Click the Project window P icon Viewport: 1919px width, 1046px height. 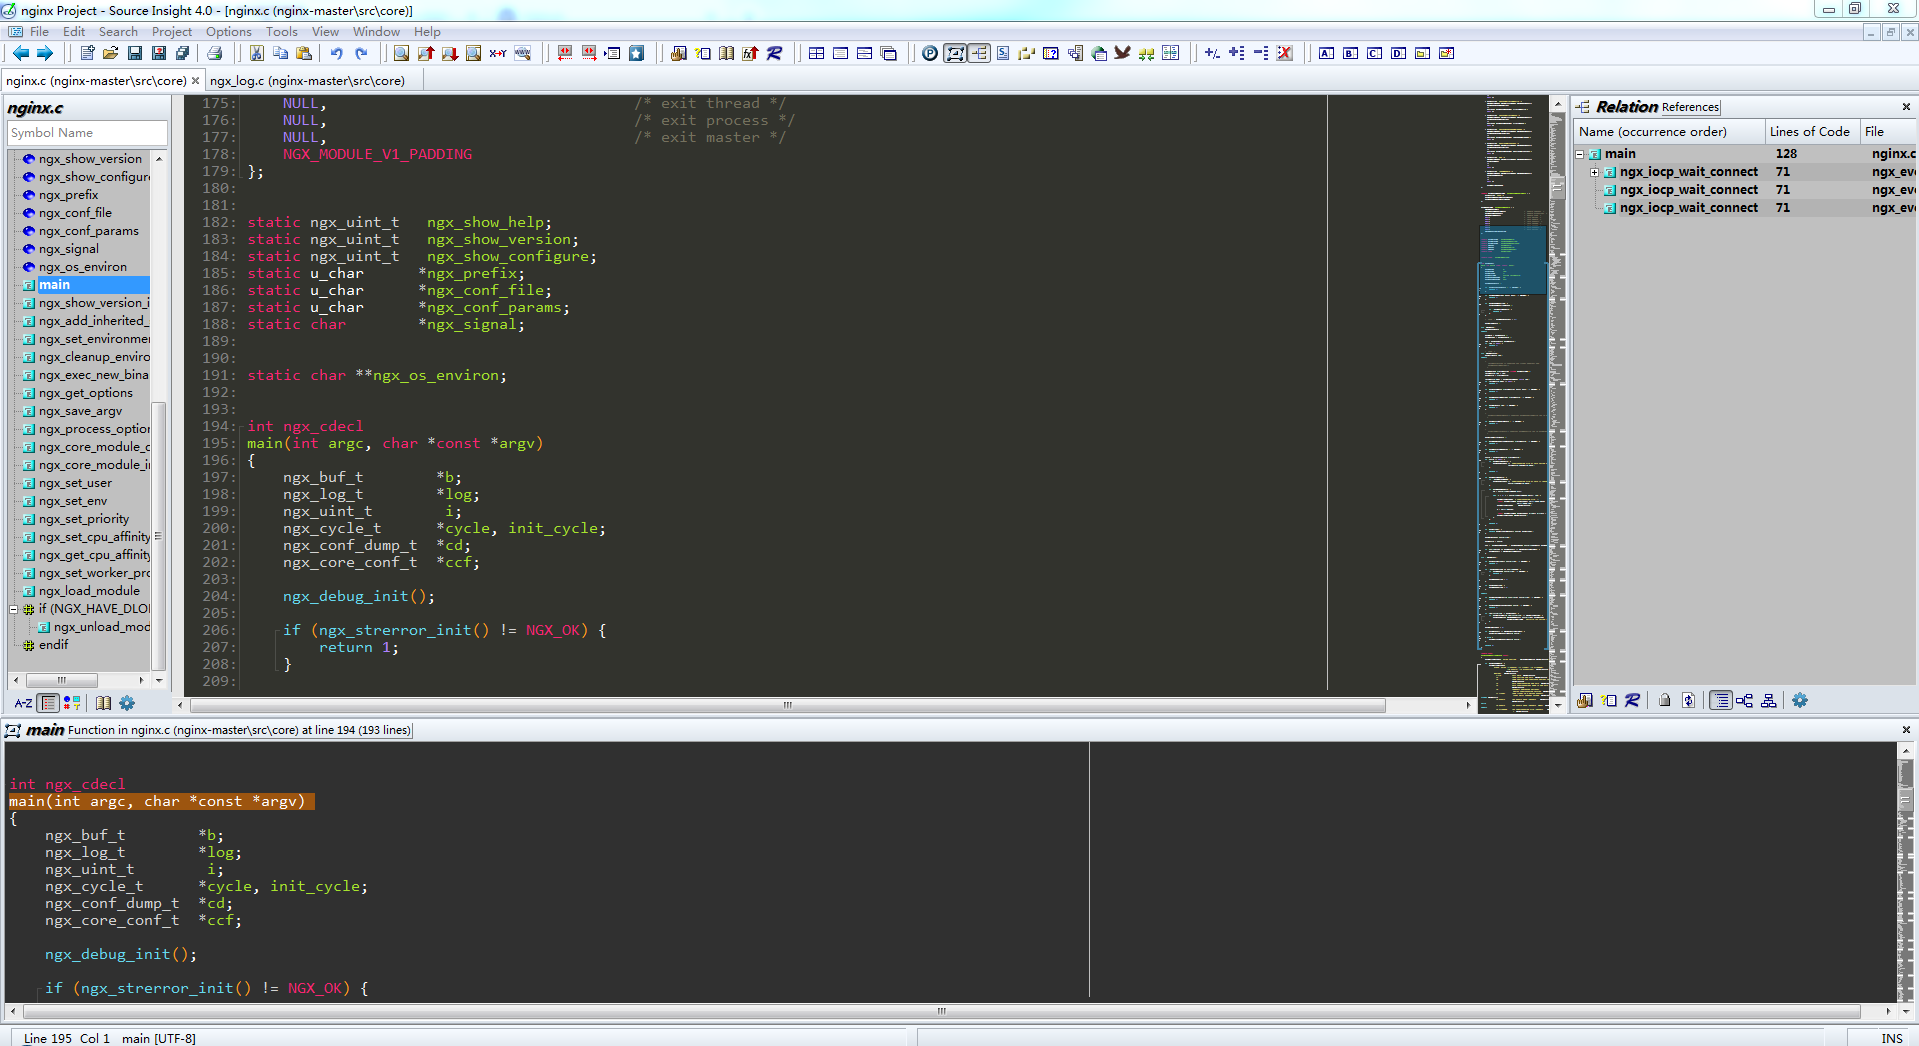click(930, 53)
